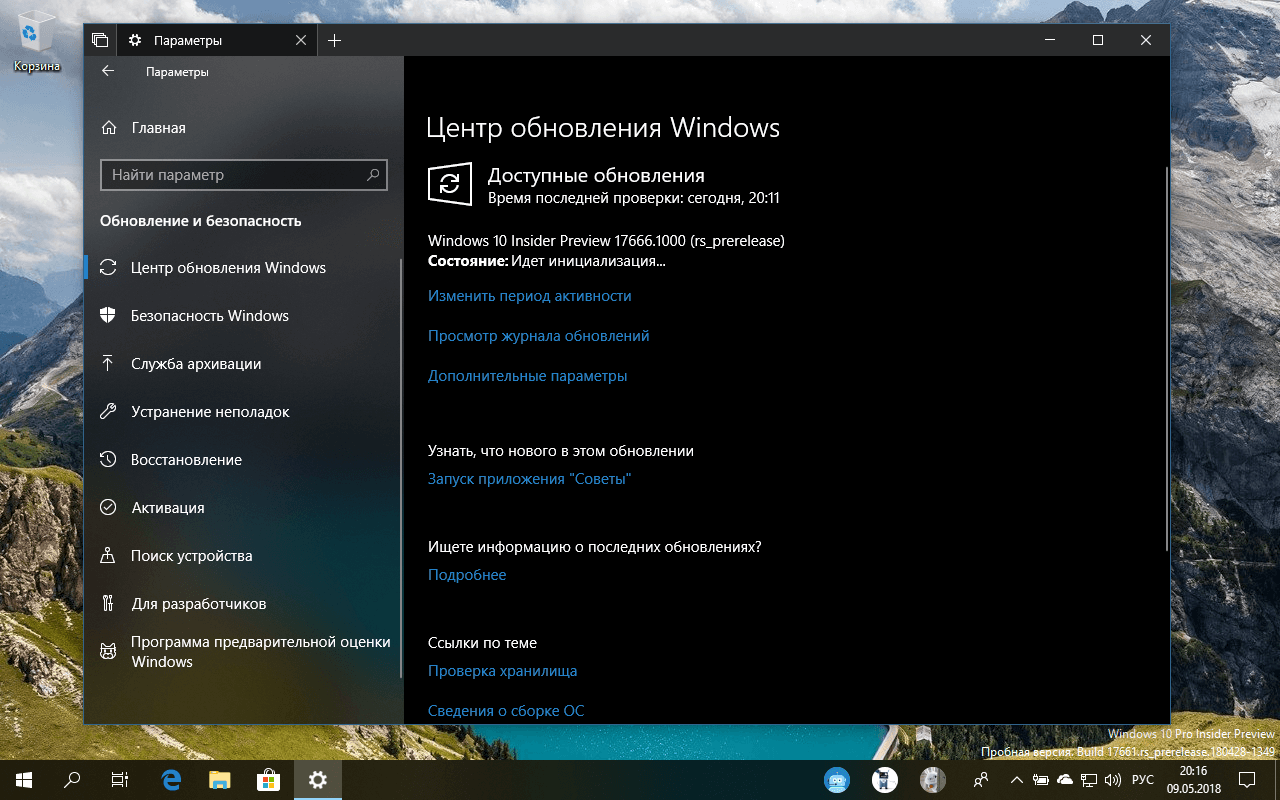Click the volume speaker tray icon

coord(1113,780)
